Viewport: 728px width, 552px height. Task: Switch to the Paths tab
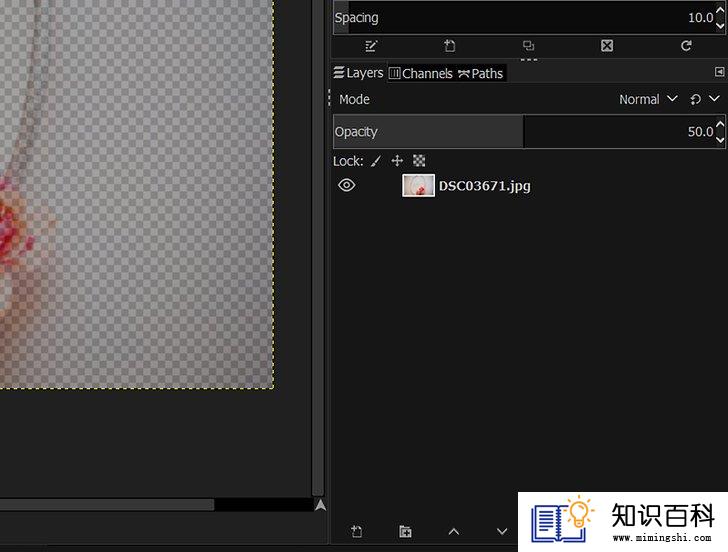pyautogui.click(x=481, y=74)
